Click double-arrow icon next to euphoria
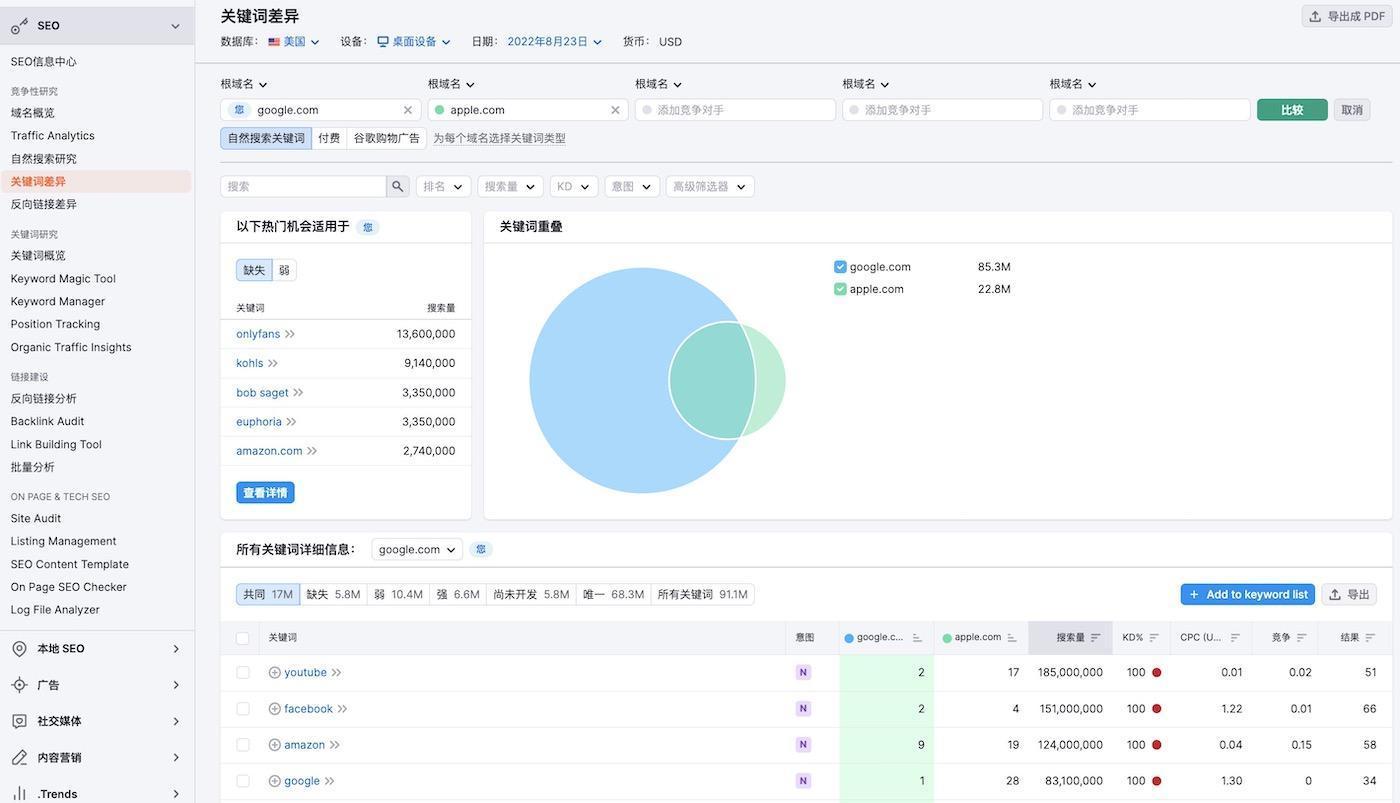1400x803 pixels. coord(291,422)
